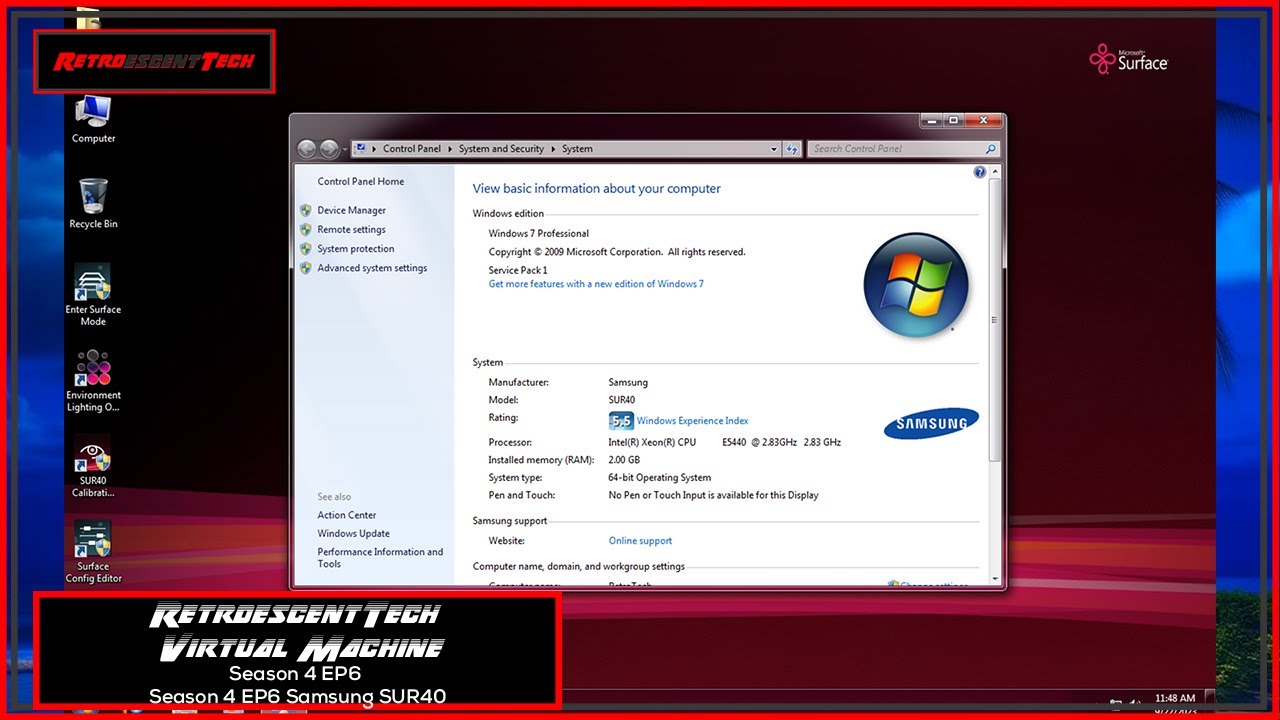Image resolution: width=1280 pixels, height=720 pixels.
Task: Open Performance Information and Tools link
Action: [380, 558]
